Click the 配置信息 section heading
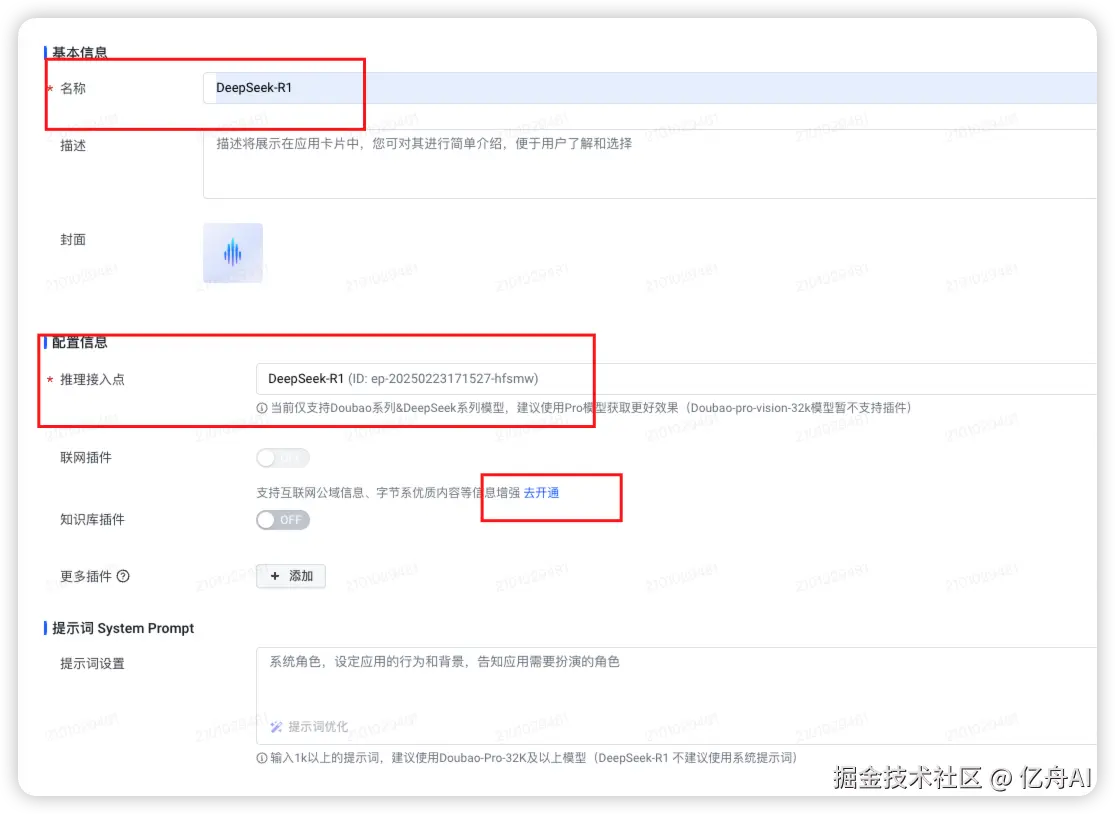The height and width of the screenshot is (814, 1115). pos(79,343)
